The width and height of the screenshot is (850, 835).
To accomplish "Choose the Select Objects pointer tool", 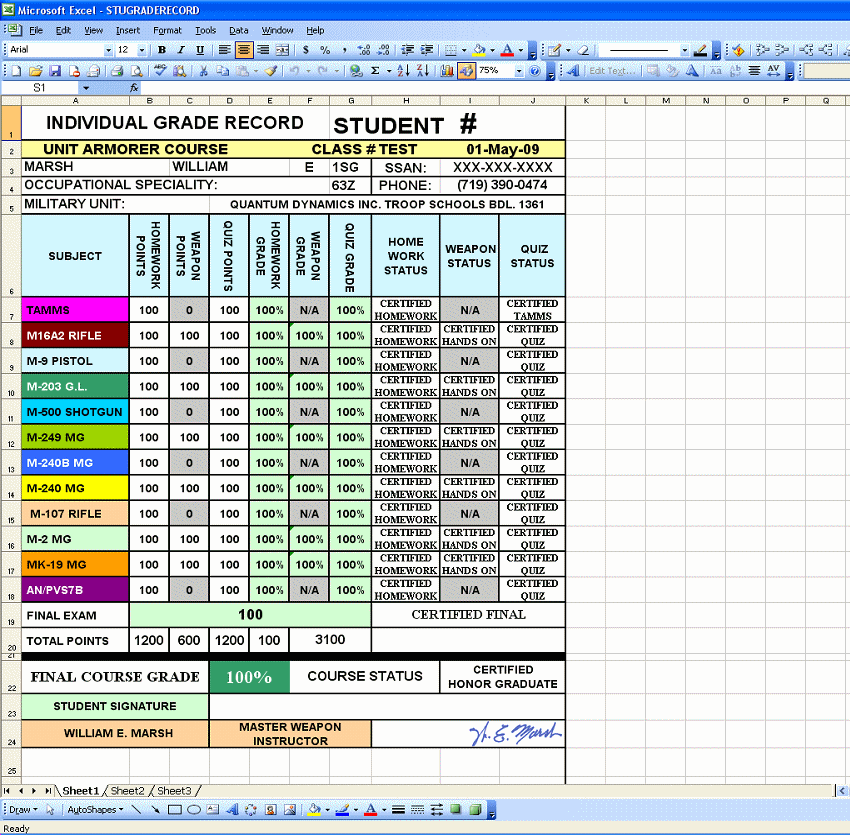I will point(50,810).
